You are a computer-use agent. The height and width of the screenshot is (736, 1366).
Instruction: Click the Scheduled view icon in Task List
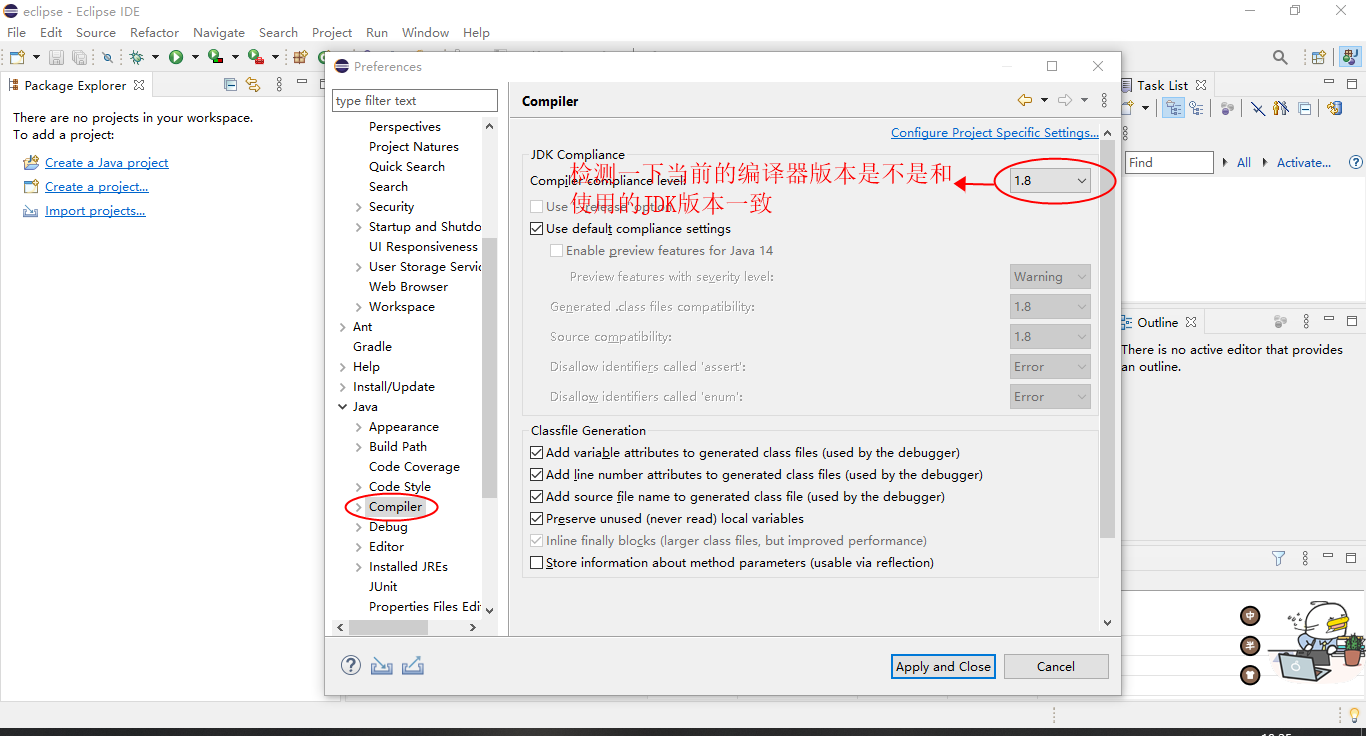pyautogui.click(x=1196, y=107)
